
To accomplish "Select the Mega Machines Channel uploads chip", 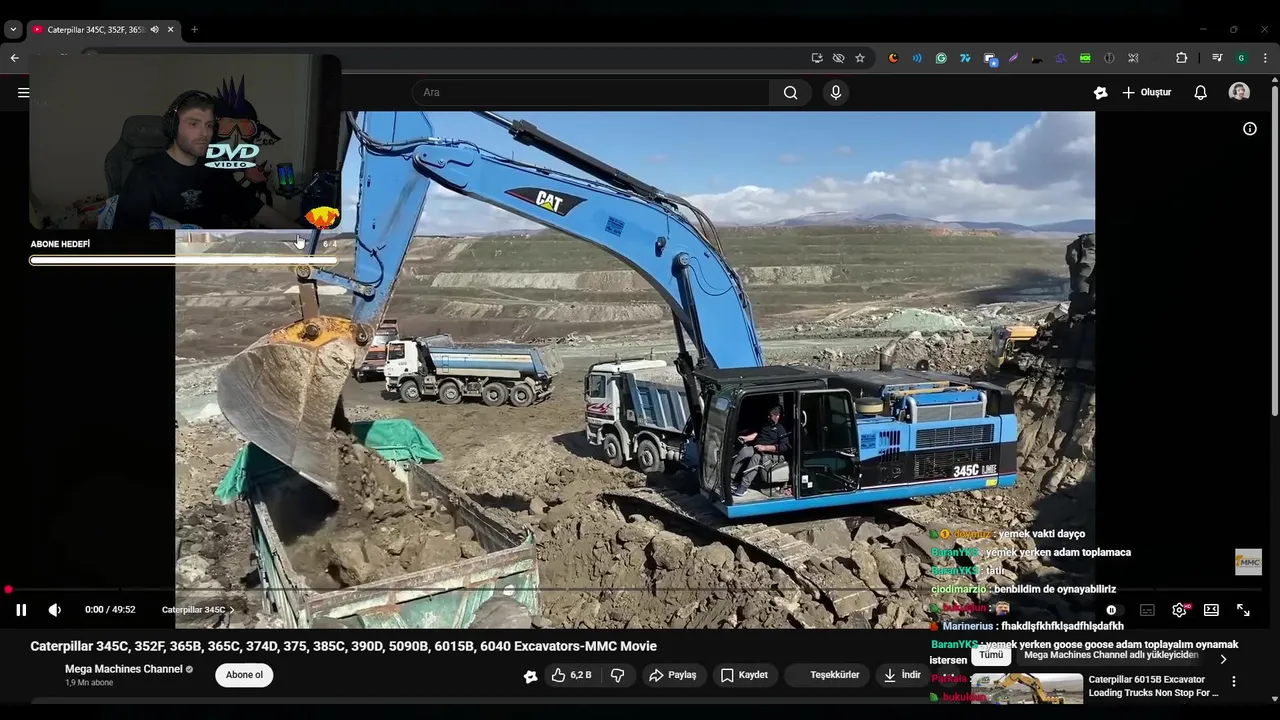I will [x=1110, y=655].
